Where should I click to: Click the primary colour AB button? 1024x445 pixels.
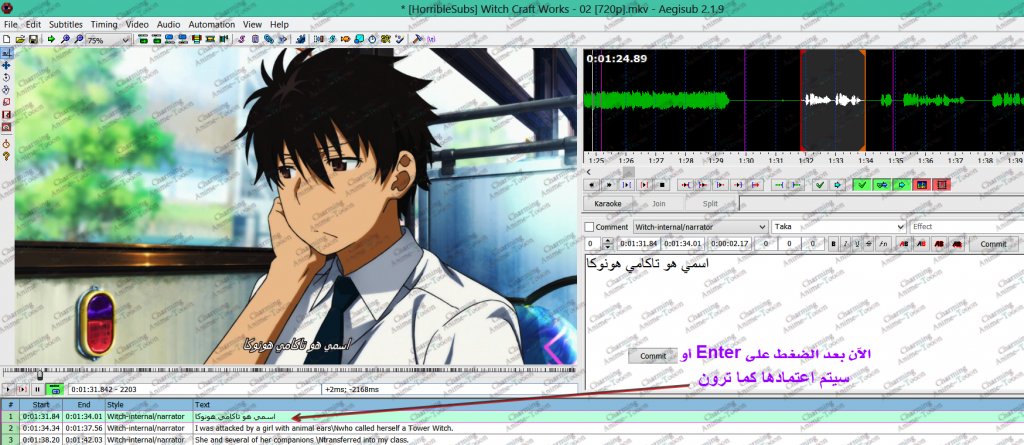(x=903, y=243)
